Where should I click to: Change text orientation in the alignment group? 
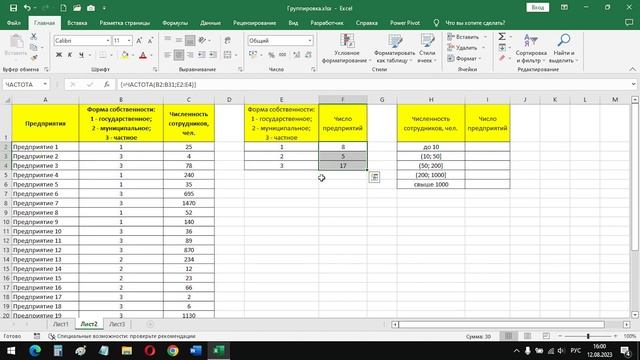point(202,40)
